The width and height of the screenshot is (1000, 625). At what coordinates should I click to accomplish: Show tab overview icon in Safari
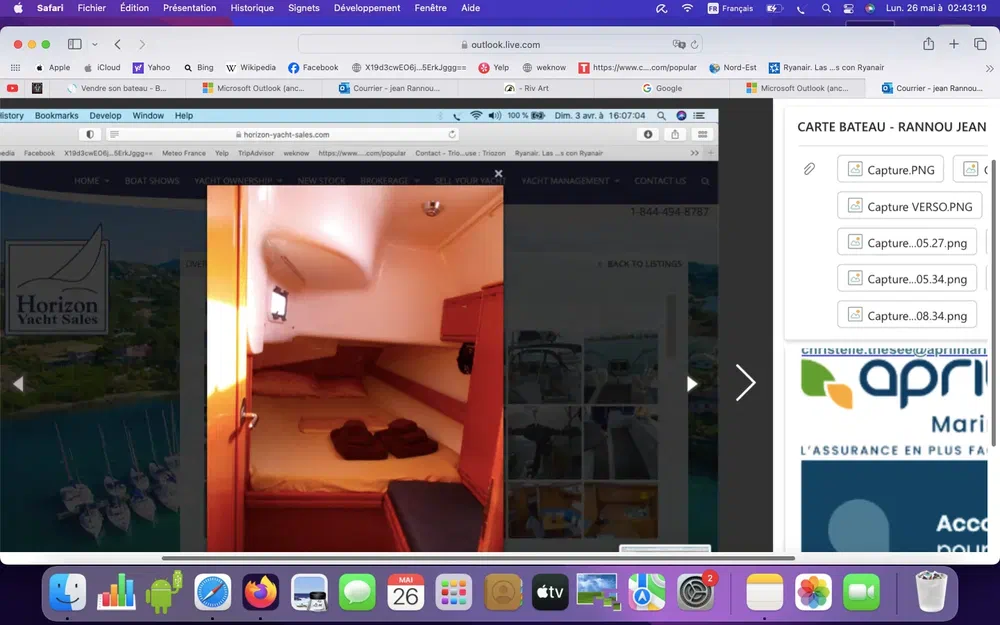click(x=980, y=44)
